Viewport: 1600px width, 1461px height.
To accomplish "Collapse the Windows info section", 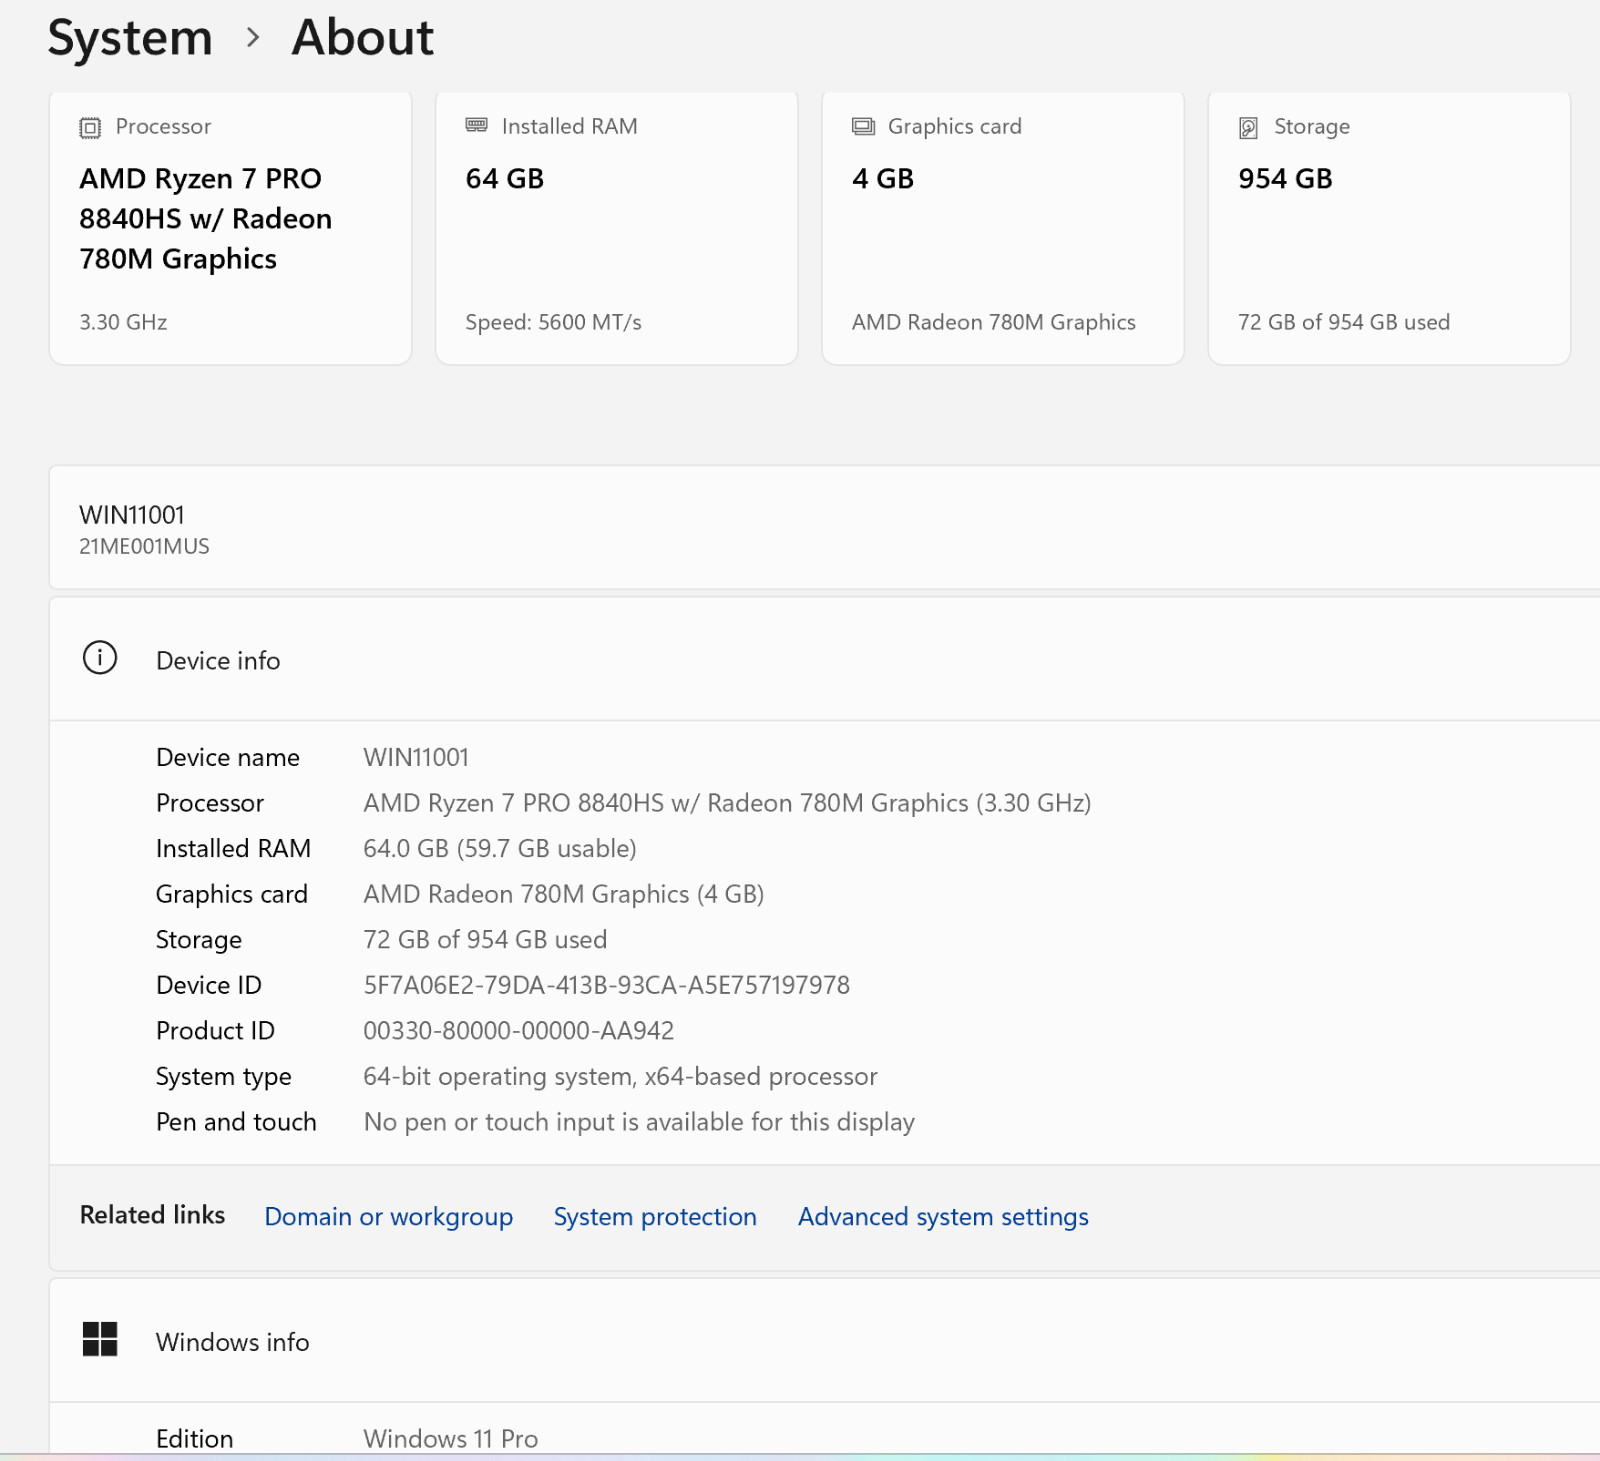I will (x=825, y=1340).
